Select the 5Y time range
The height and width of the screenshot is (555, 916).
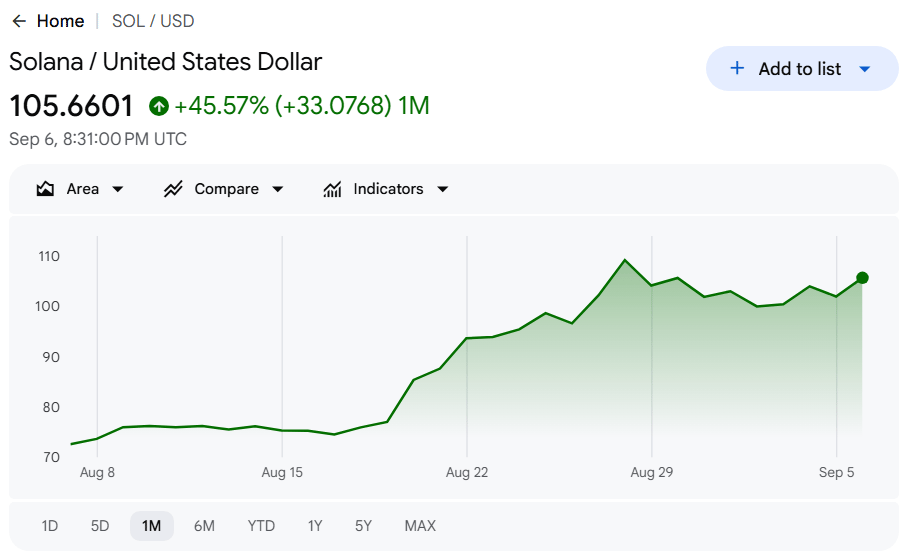pyautogui.click(x=363, y=526)
